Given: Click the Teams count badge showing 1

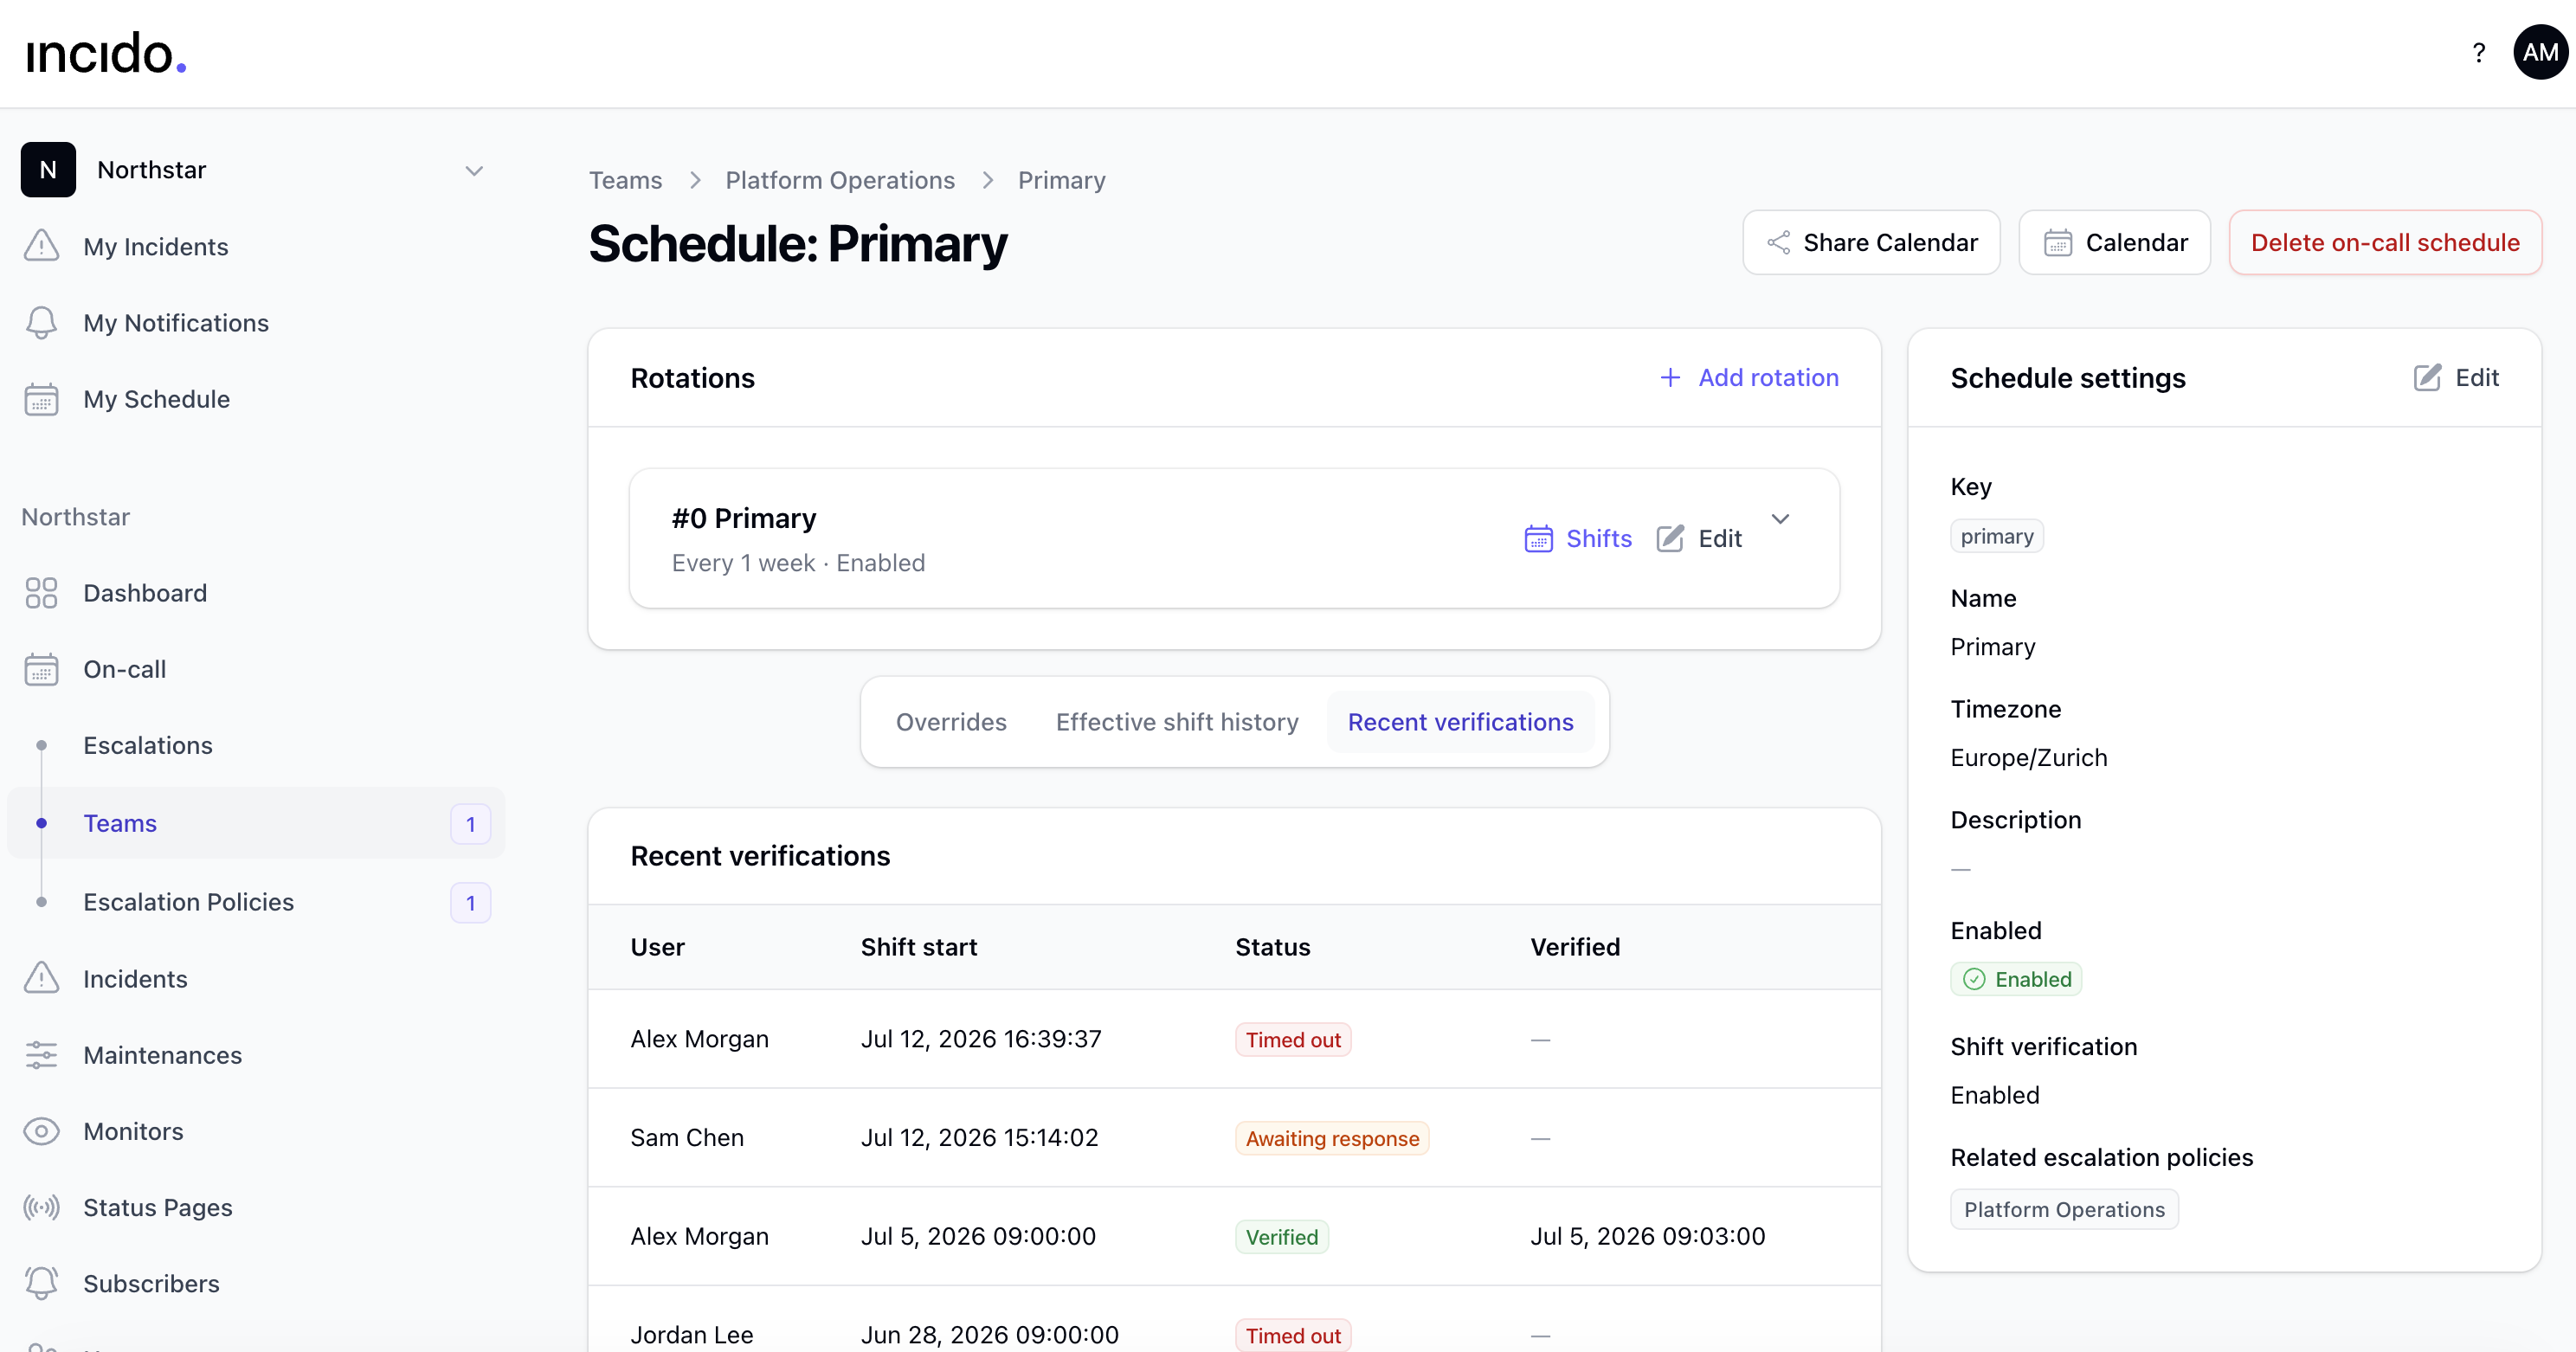Looking at the screenshot, I should tap(471, 824).
